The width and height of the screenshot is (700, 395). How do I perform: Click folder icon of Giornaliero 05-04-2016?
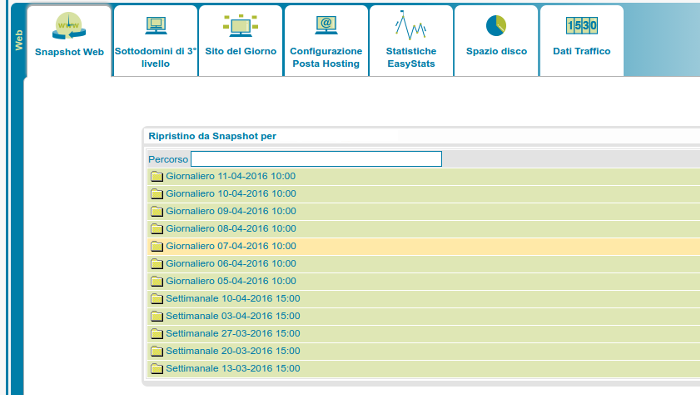click(x=157, y=281)
